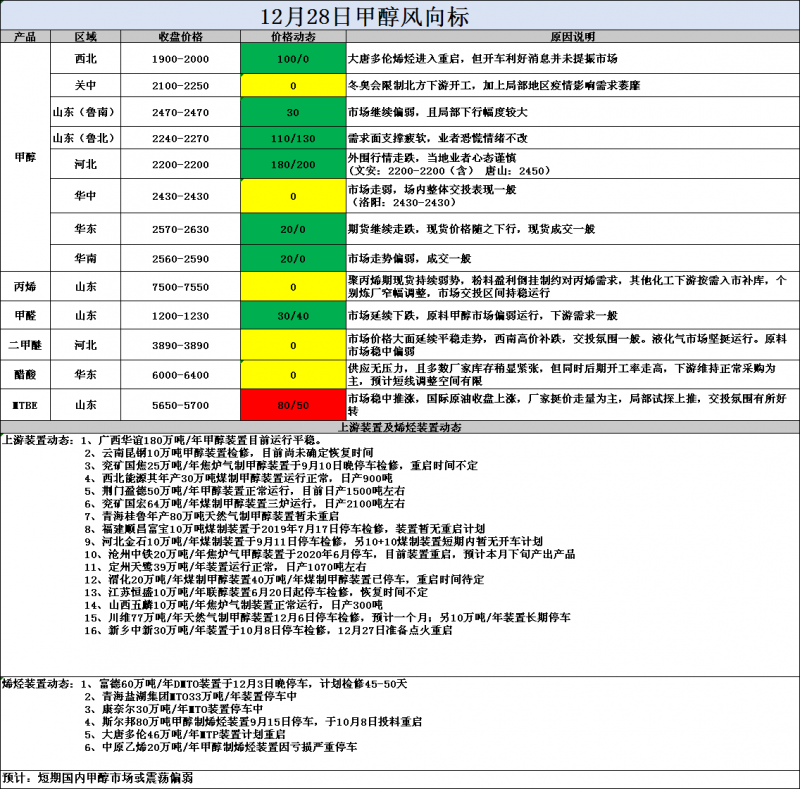800x789 pixels.
Task: Select the line about 斯尔邦80万吨
Action: click(x=254, y=722)
